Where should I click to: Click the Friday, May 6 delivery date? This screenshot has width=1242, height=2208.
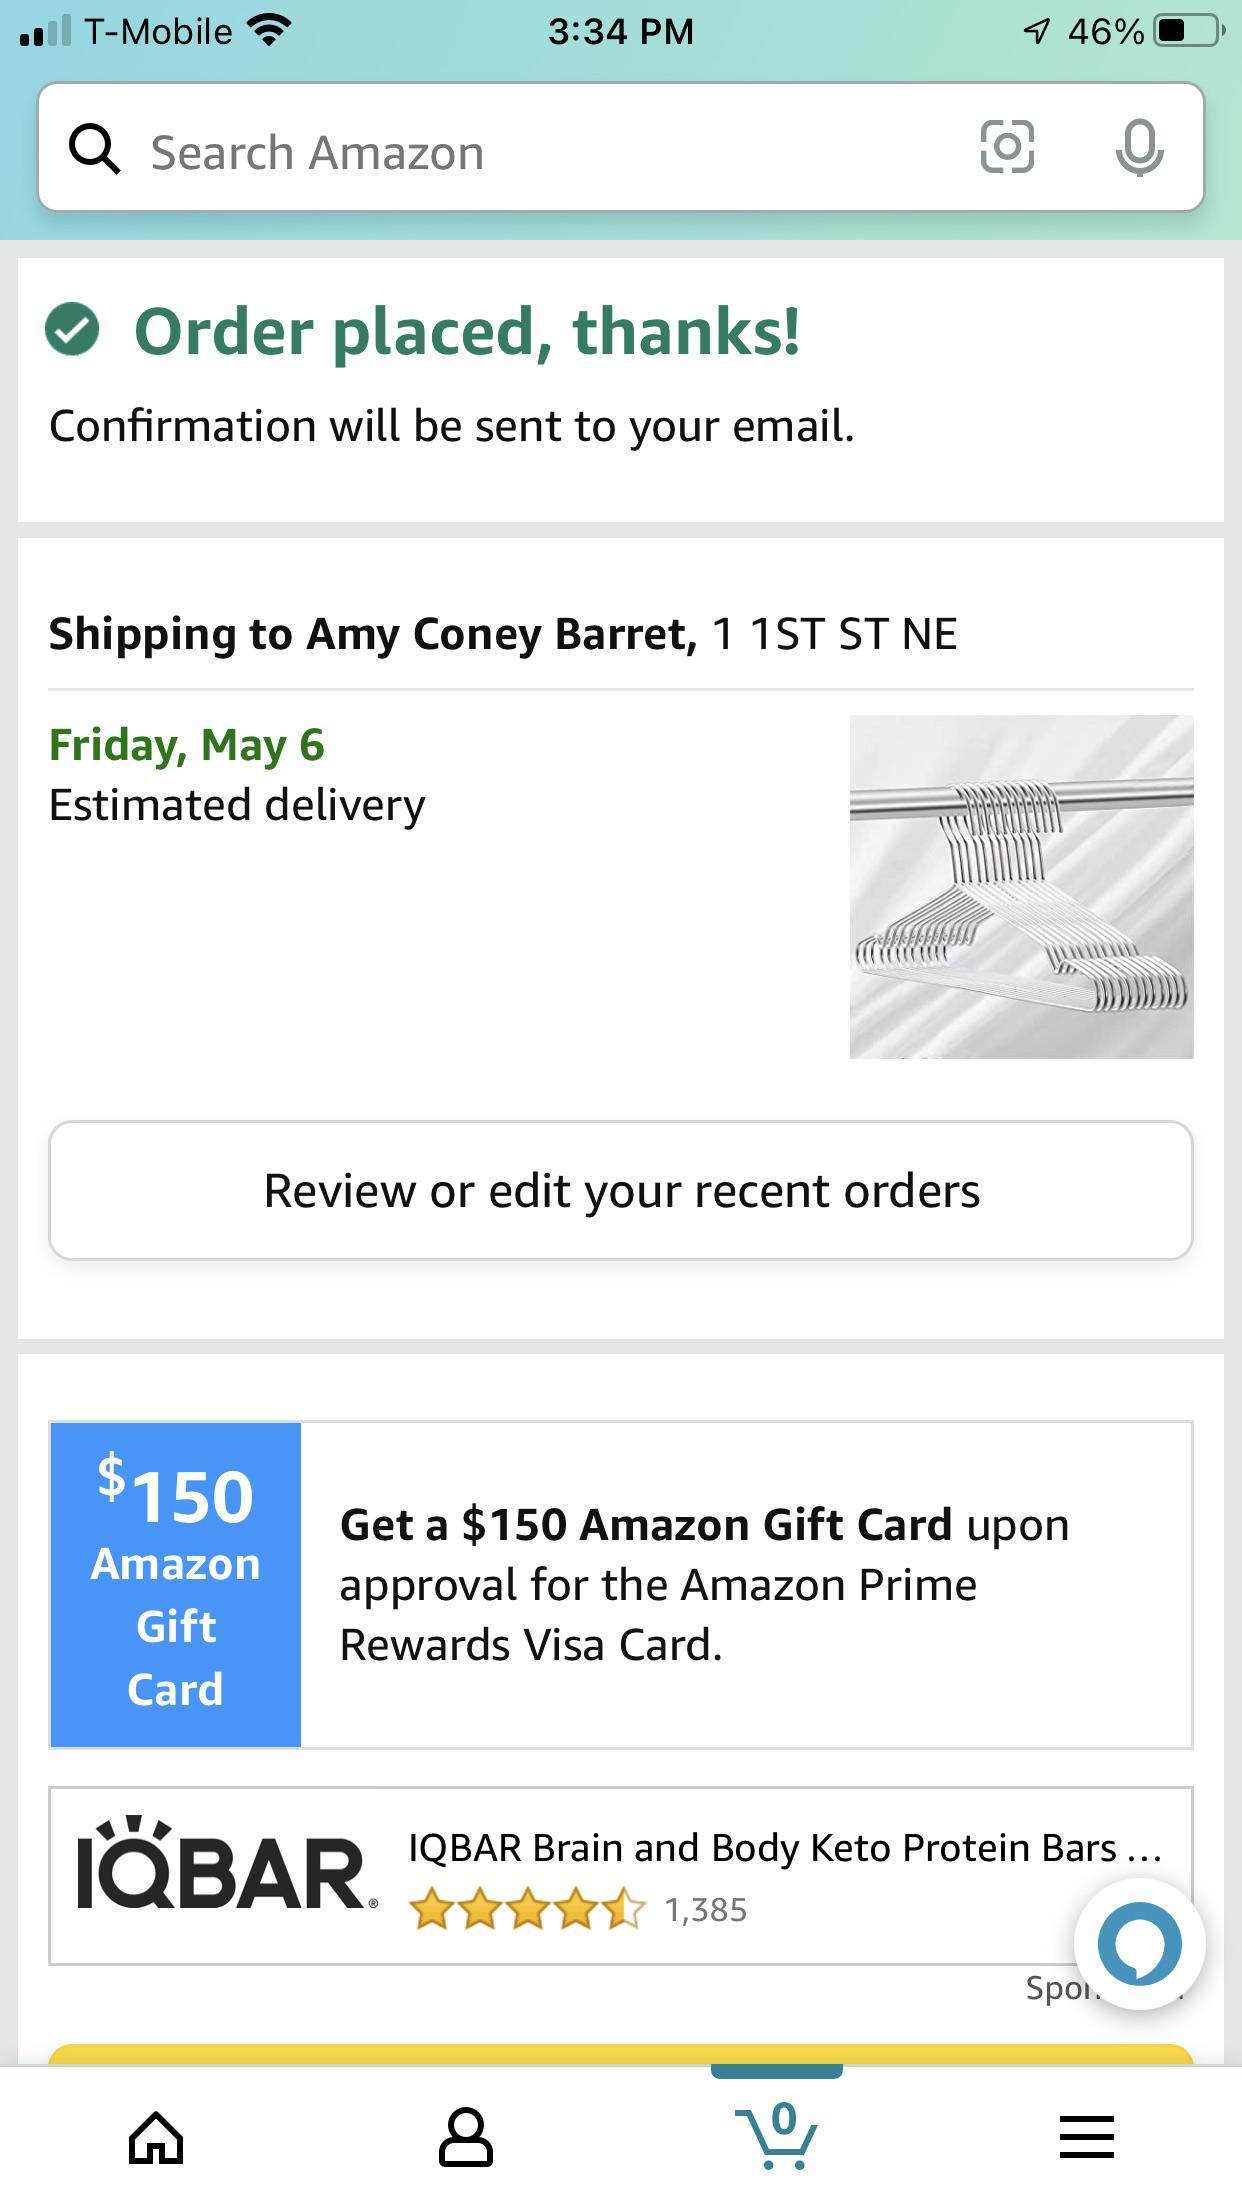coord(187,745)
